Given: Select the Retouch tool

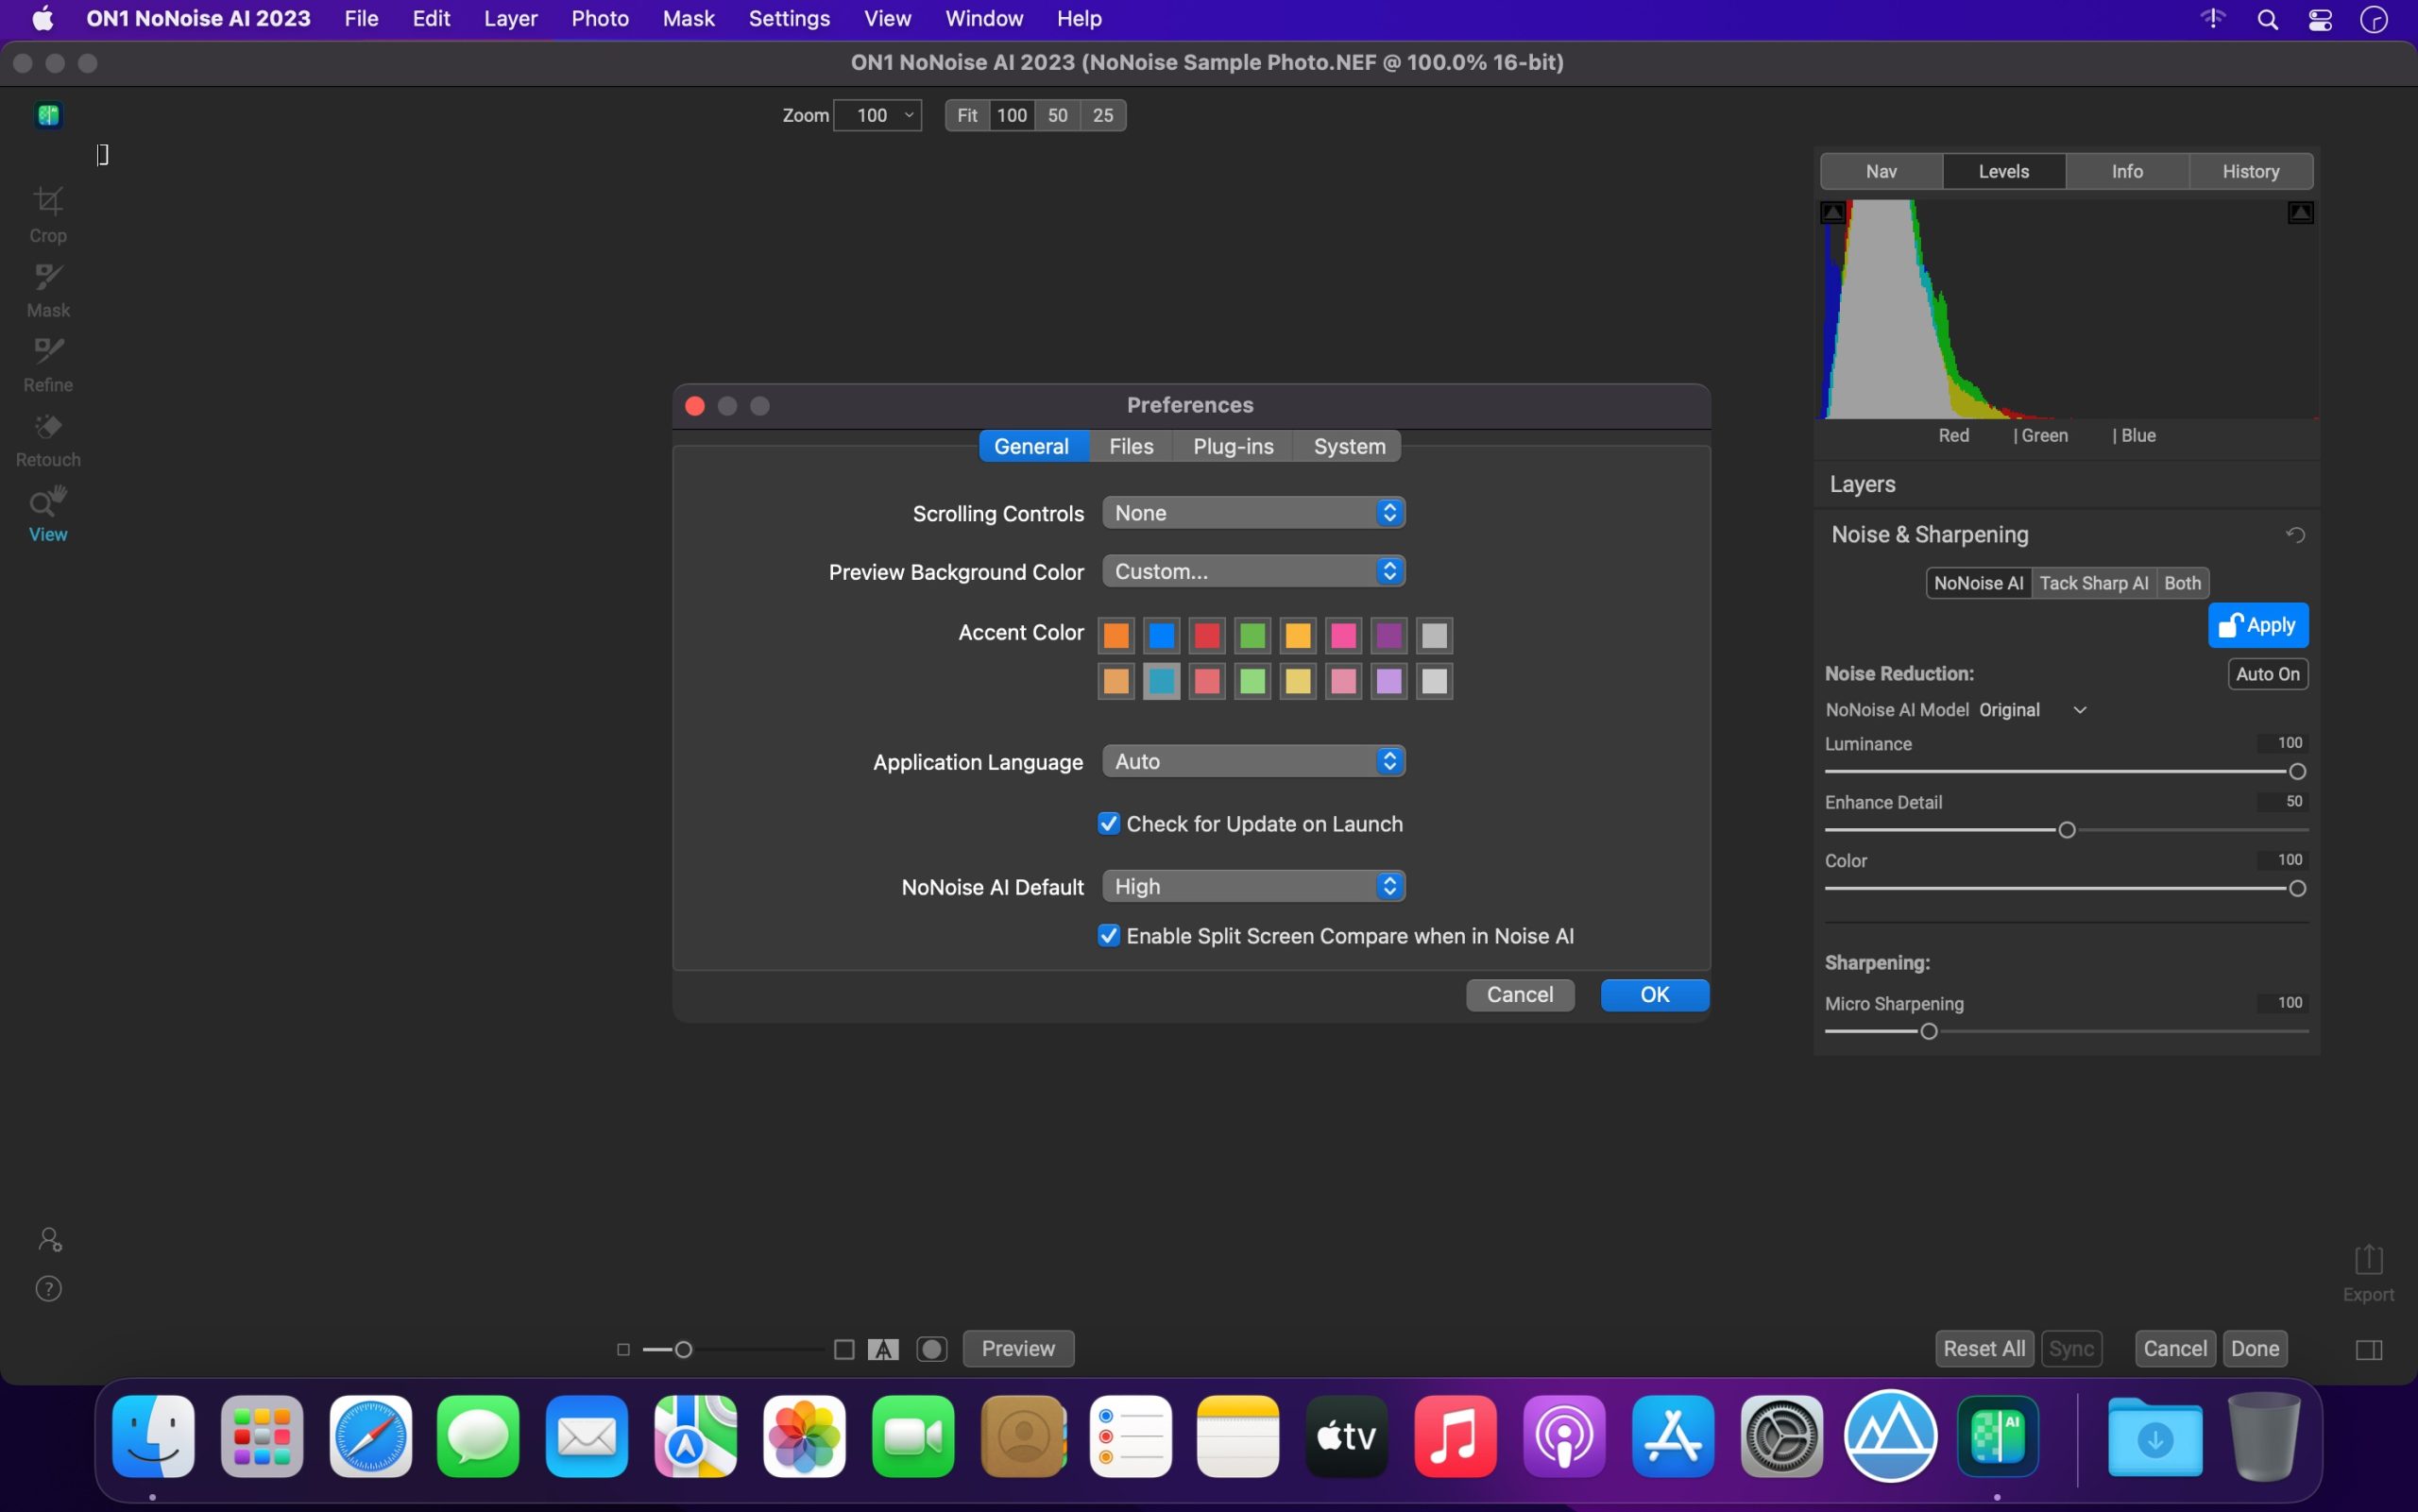Looking at the screenshot, I should [47, 438].
